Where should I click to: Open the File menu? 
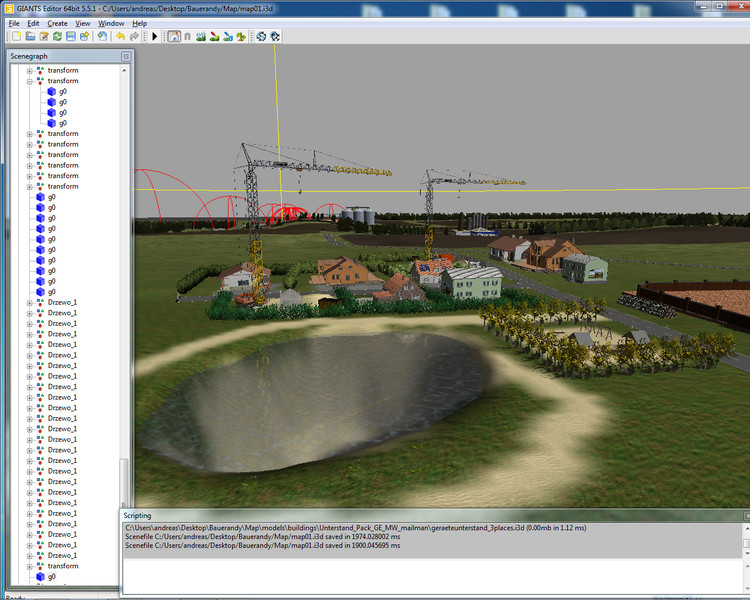click(14, 23)
